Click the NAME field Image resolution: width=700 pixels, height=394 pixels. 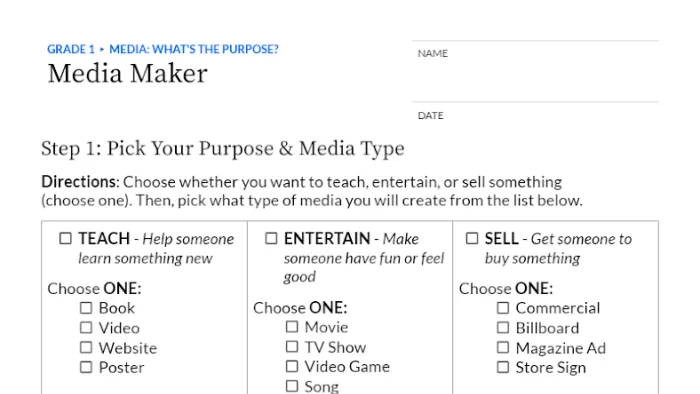[535, 71]
